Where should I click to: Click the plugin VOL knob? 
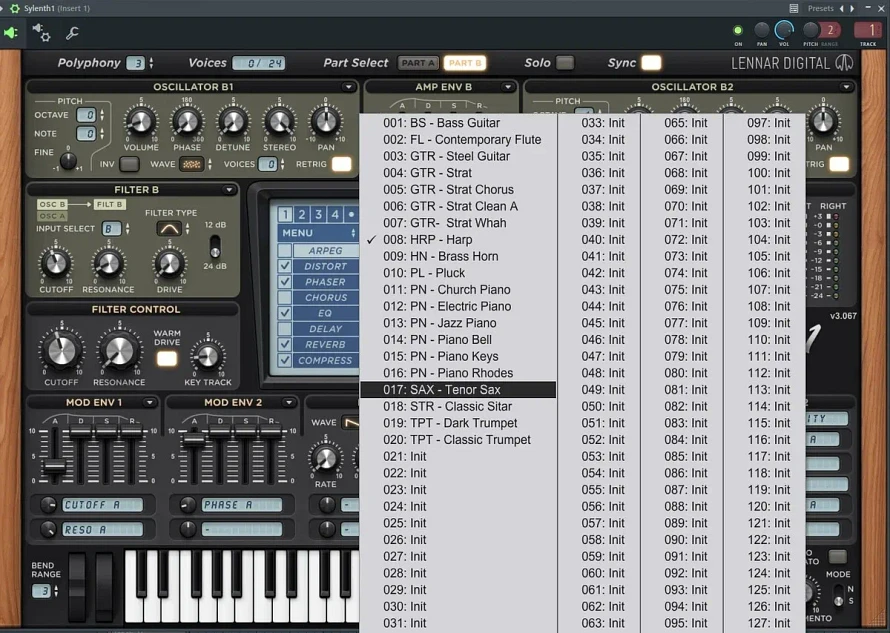click(784, 30)
